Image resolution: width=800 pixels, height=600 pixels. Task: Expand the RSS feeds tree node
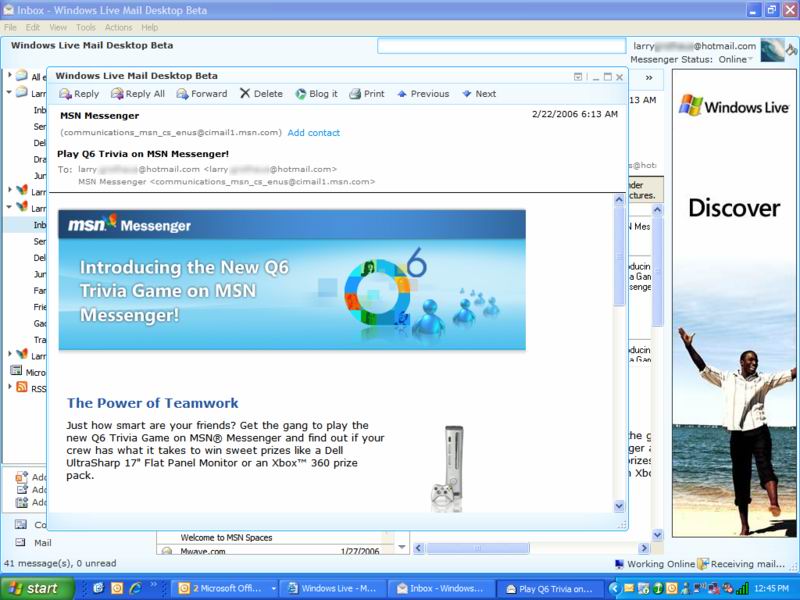[x=9, y=387]
